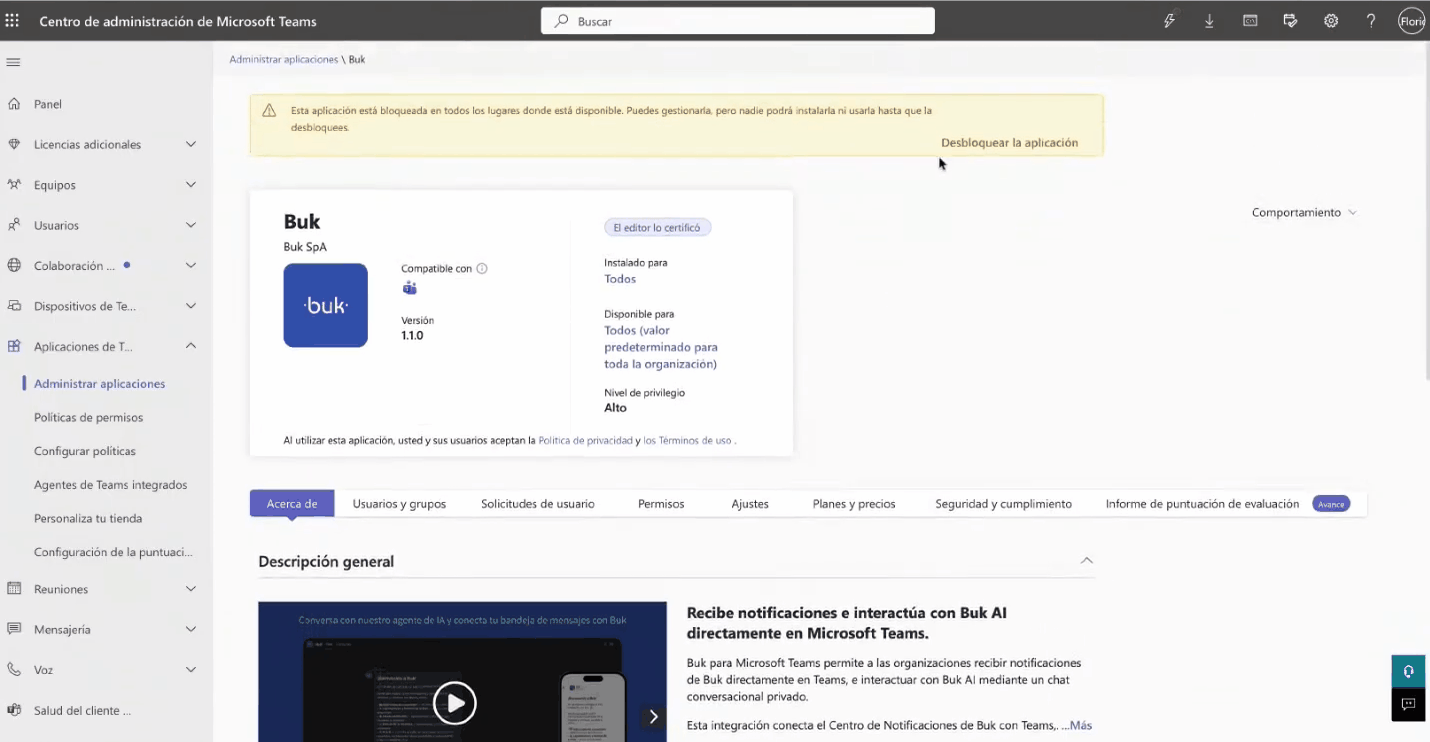
Task: Click the calendar checkmark icon in header
Action: click(1290, 21)
